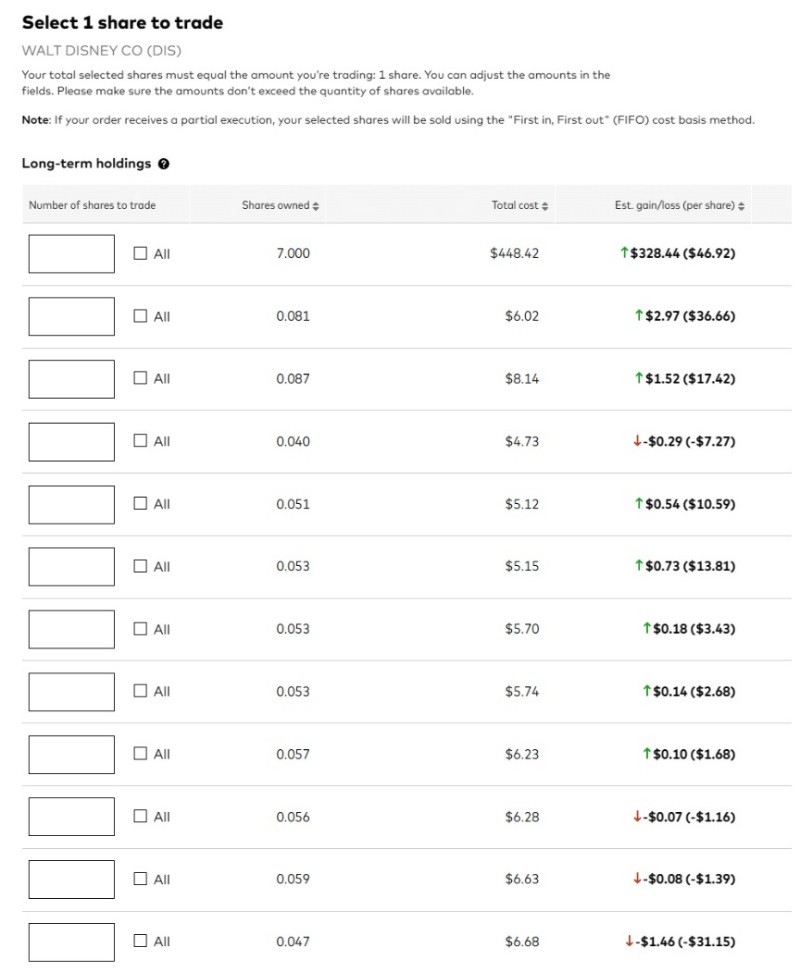Sort by Total cost column arrows

pos(544,206)
